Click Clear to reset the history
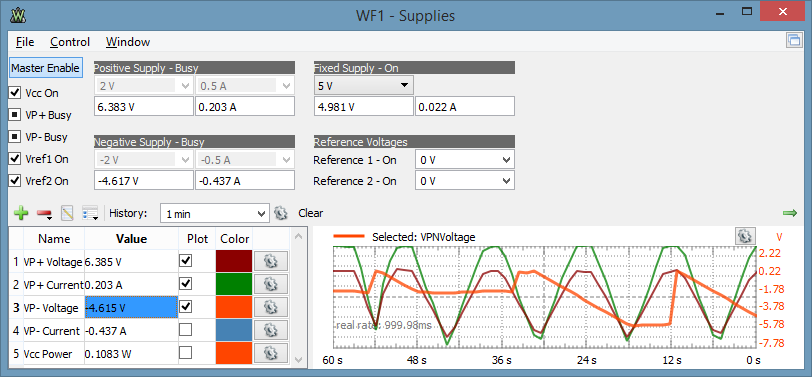The height and width of the screenshot is (377, 812). (x=311, y=213)
